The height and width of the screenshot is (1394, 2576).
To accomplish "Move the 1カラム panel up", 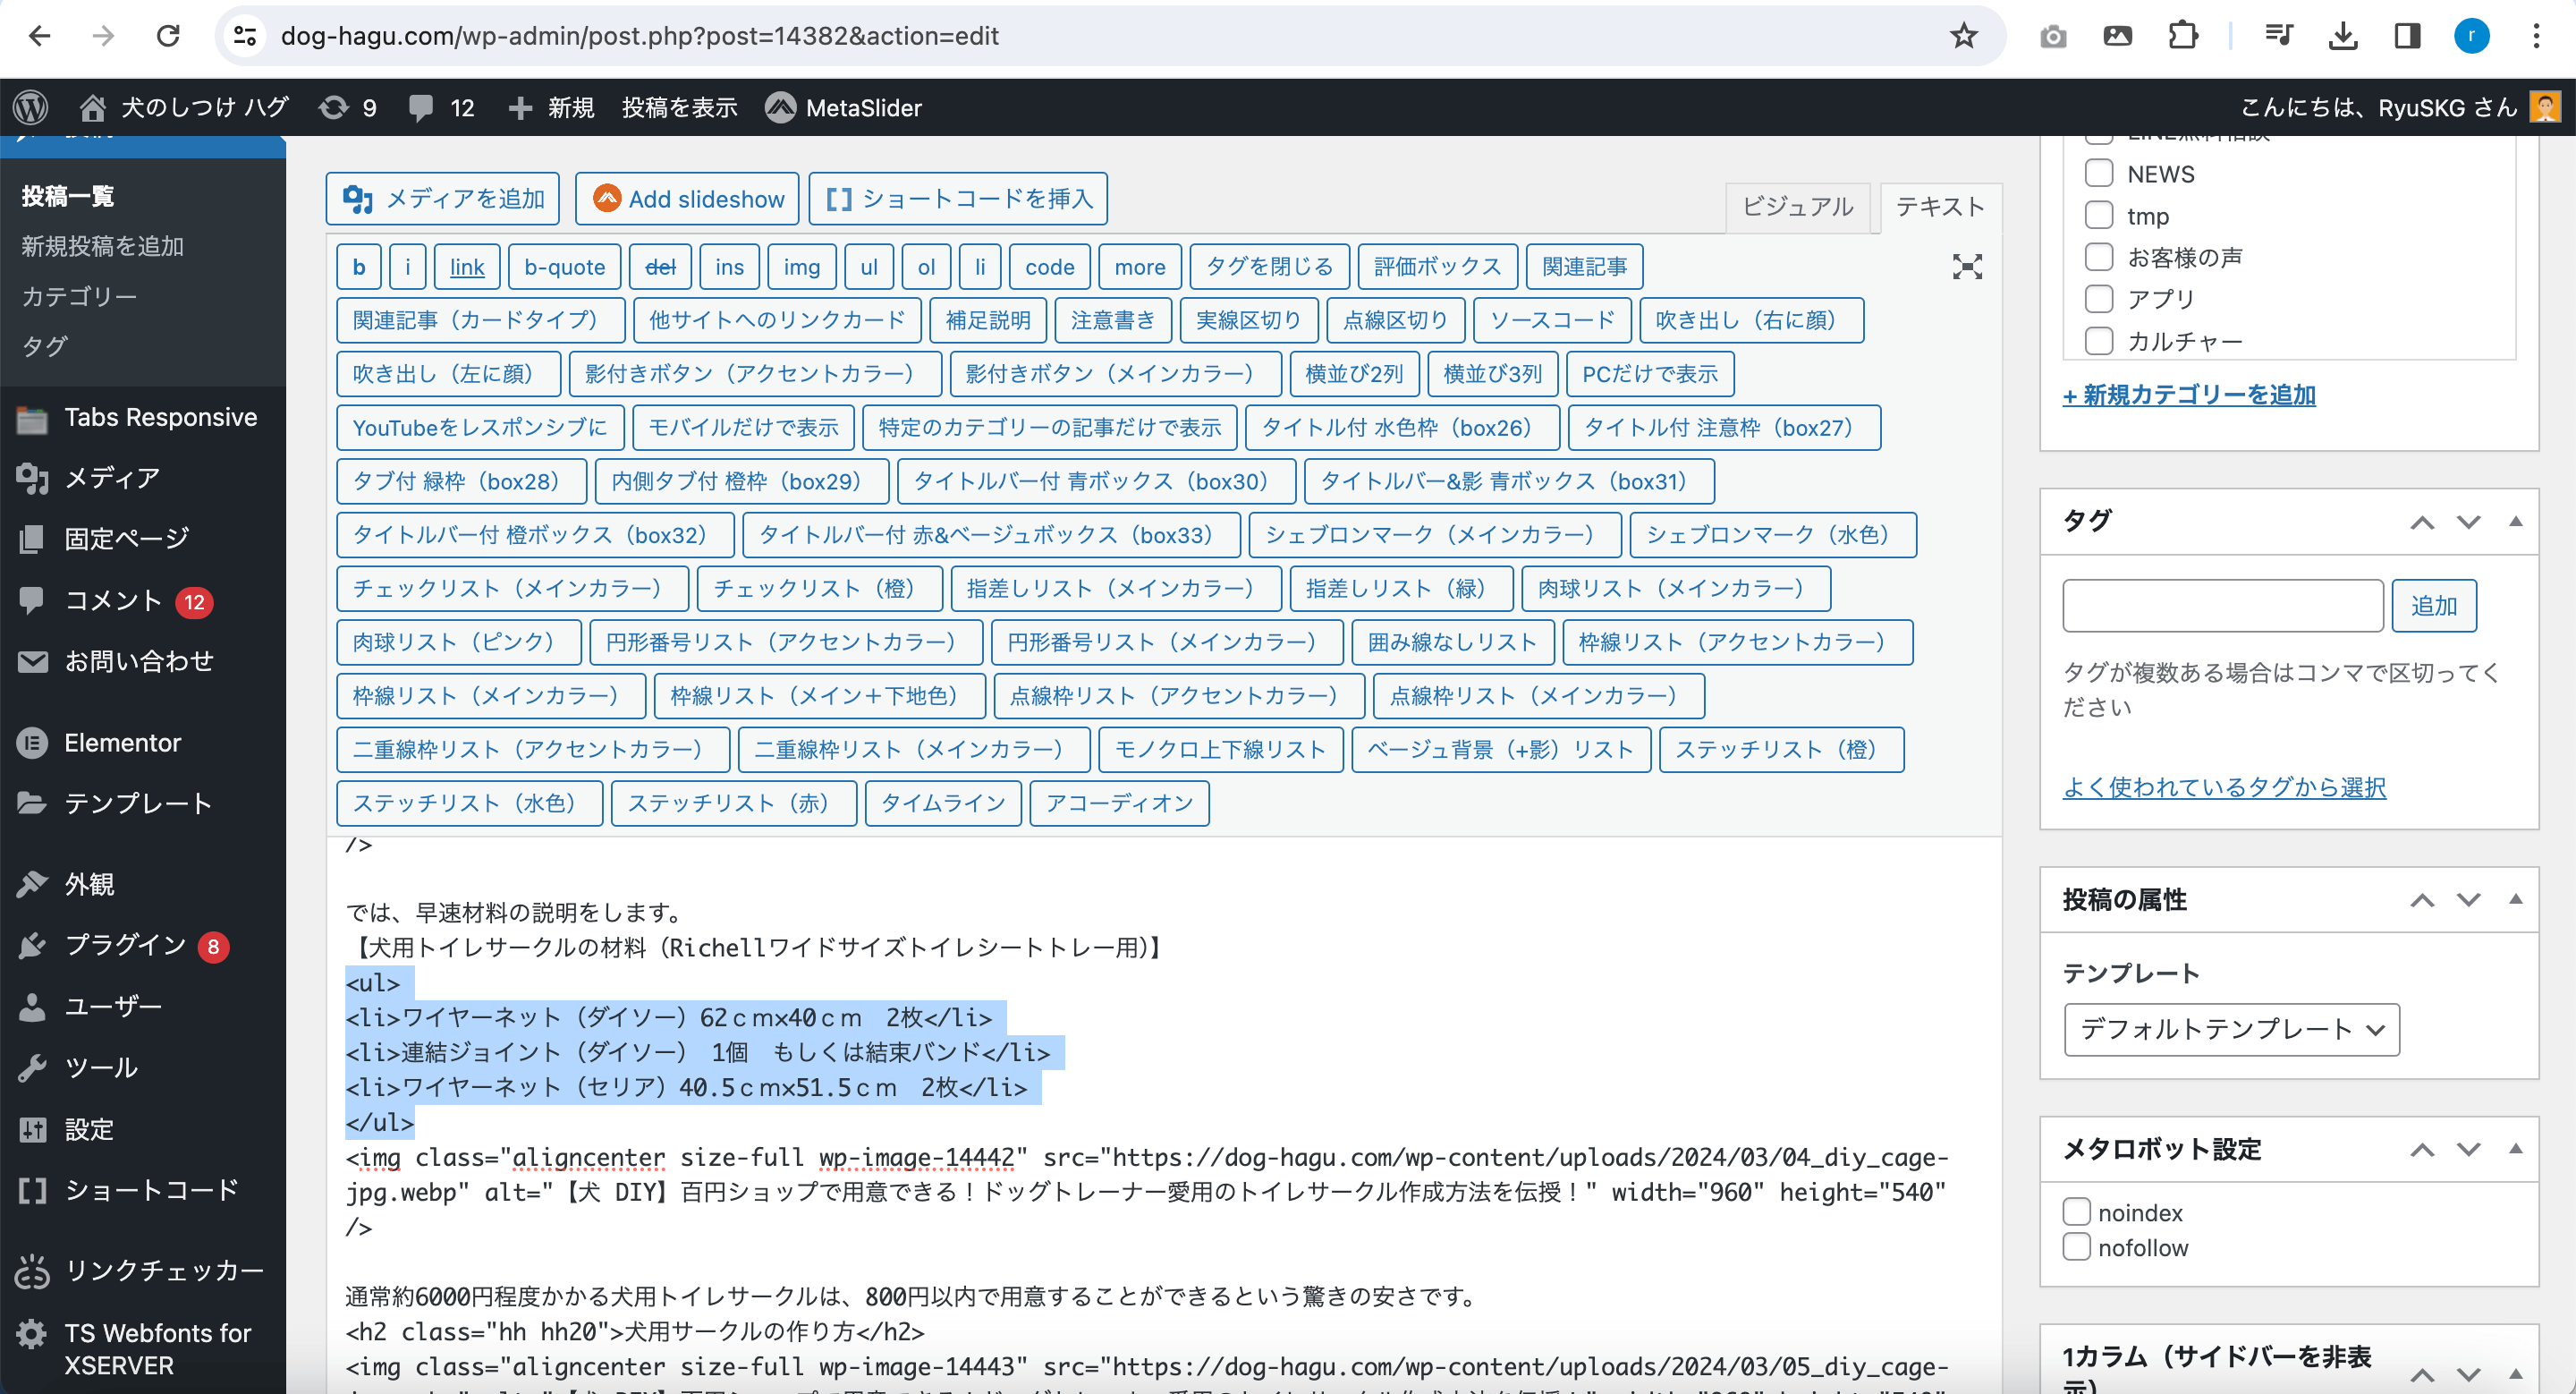I will pos(2422,1375).
